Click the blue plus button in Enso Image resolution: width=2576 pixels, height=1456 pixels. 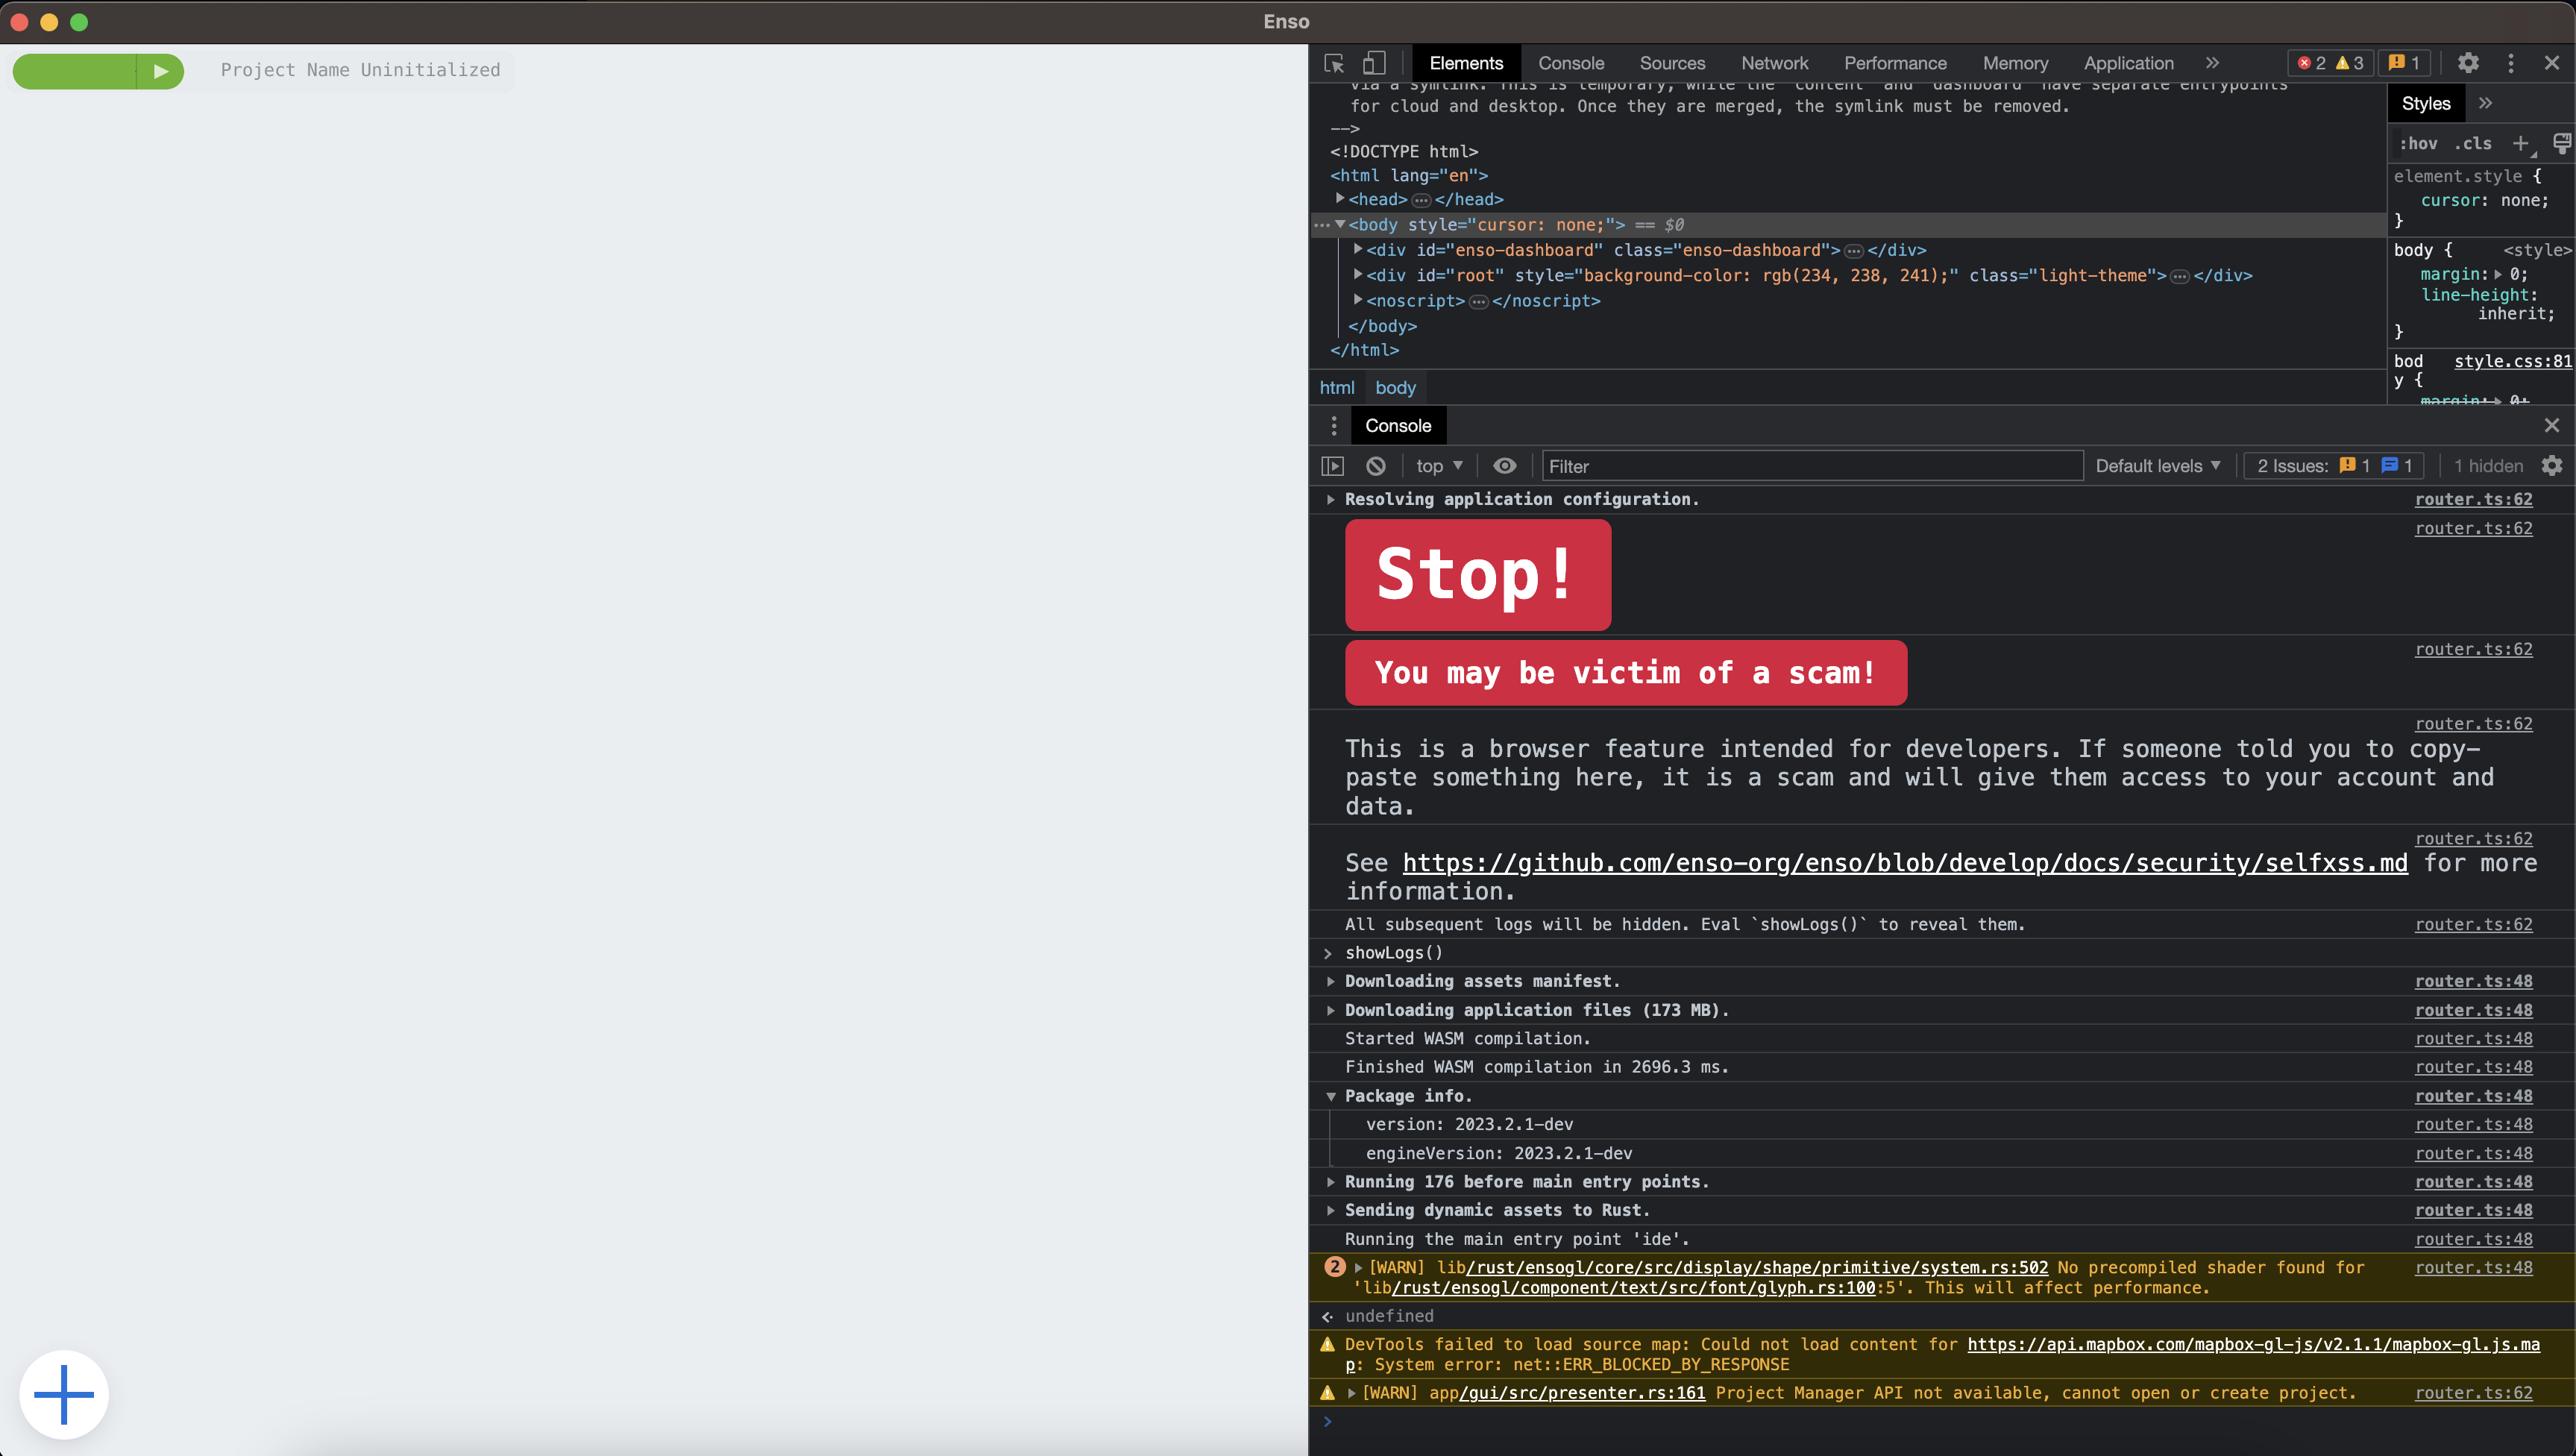(x=63, y=1393)
